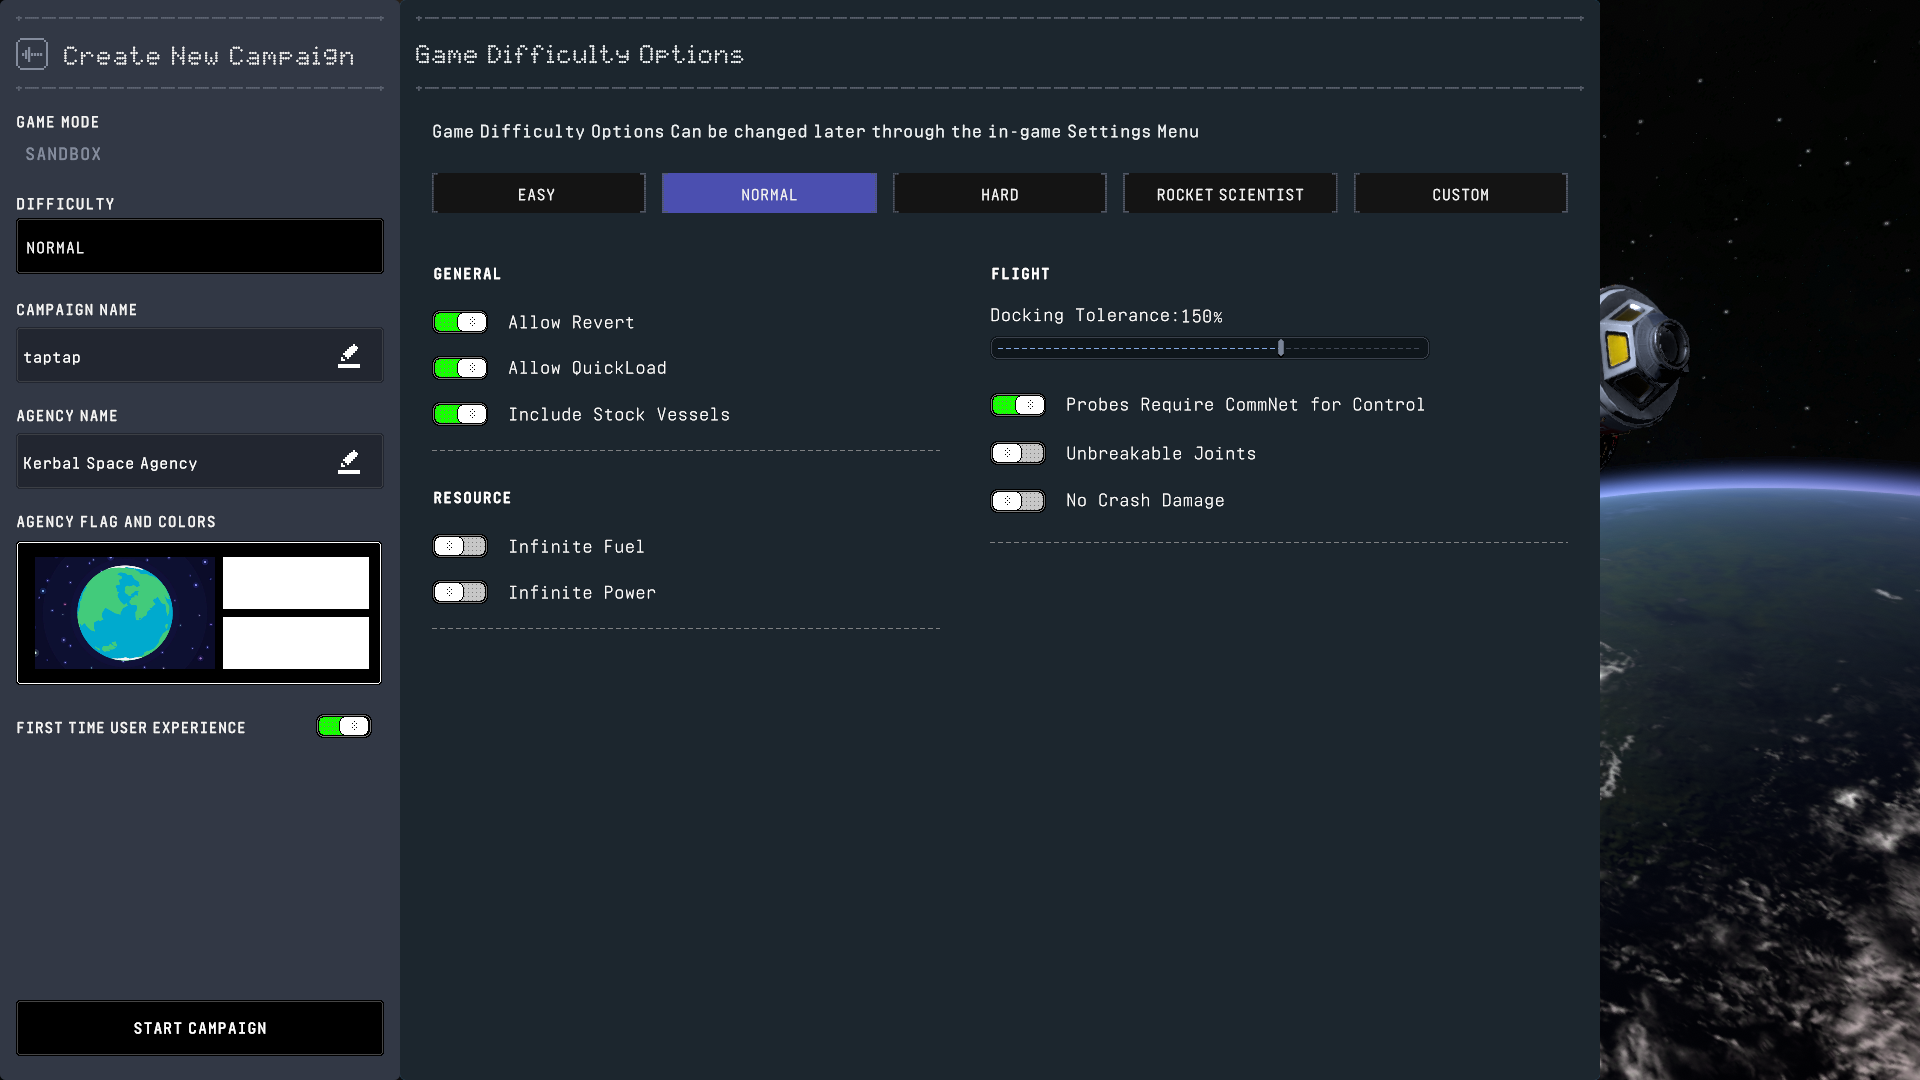Click the agency name edit pencil icon
This screenshot has width=1920, height=1080.
coord(348,462)
